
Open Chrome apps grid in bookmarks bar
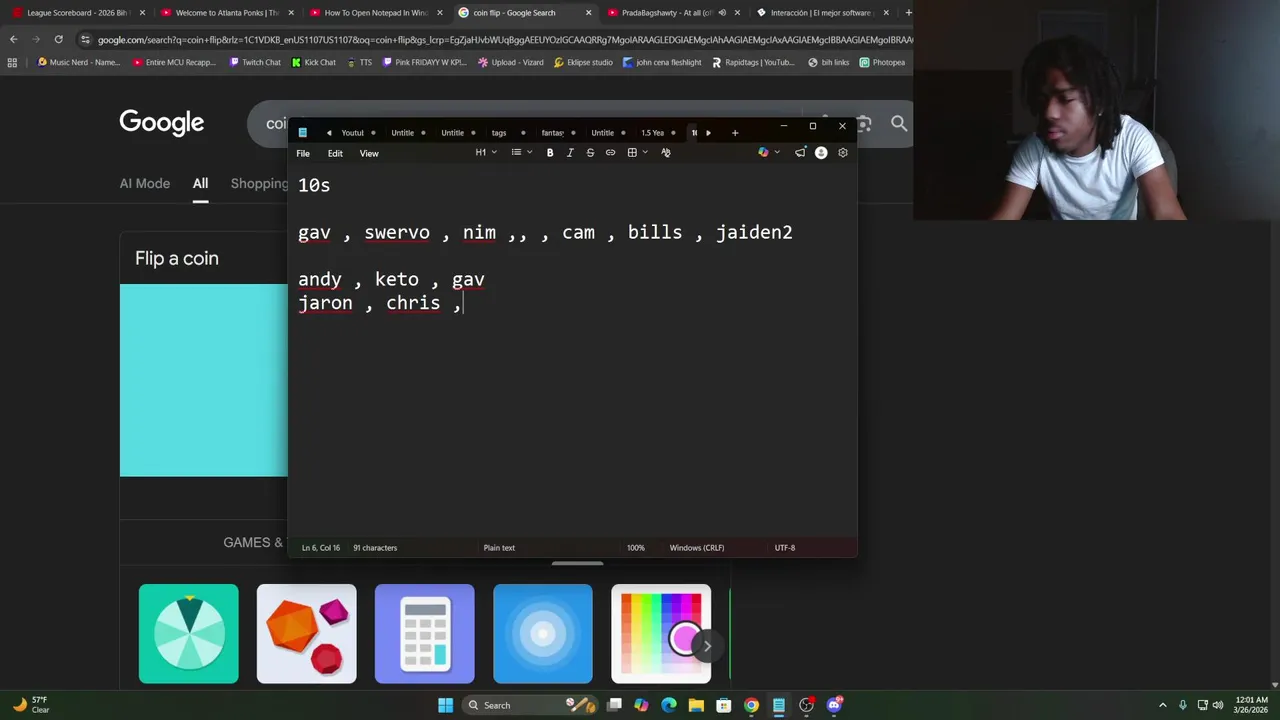click(12, 62)
